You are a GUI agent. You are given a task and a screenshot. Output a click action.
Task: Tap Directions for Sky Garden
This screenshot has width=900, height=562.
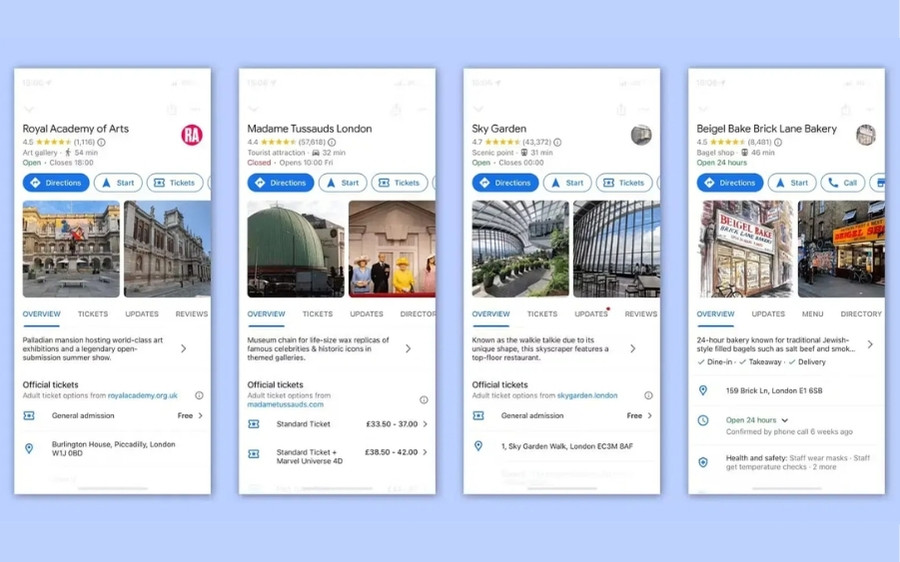pyautogui.click(x=506, y=183)
